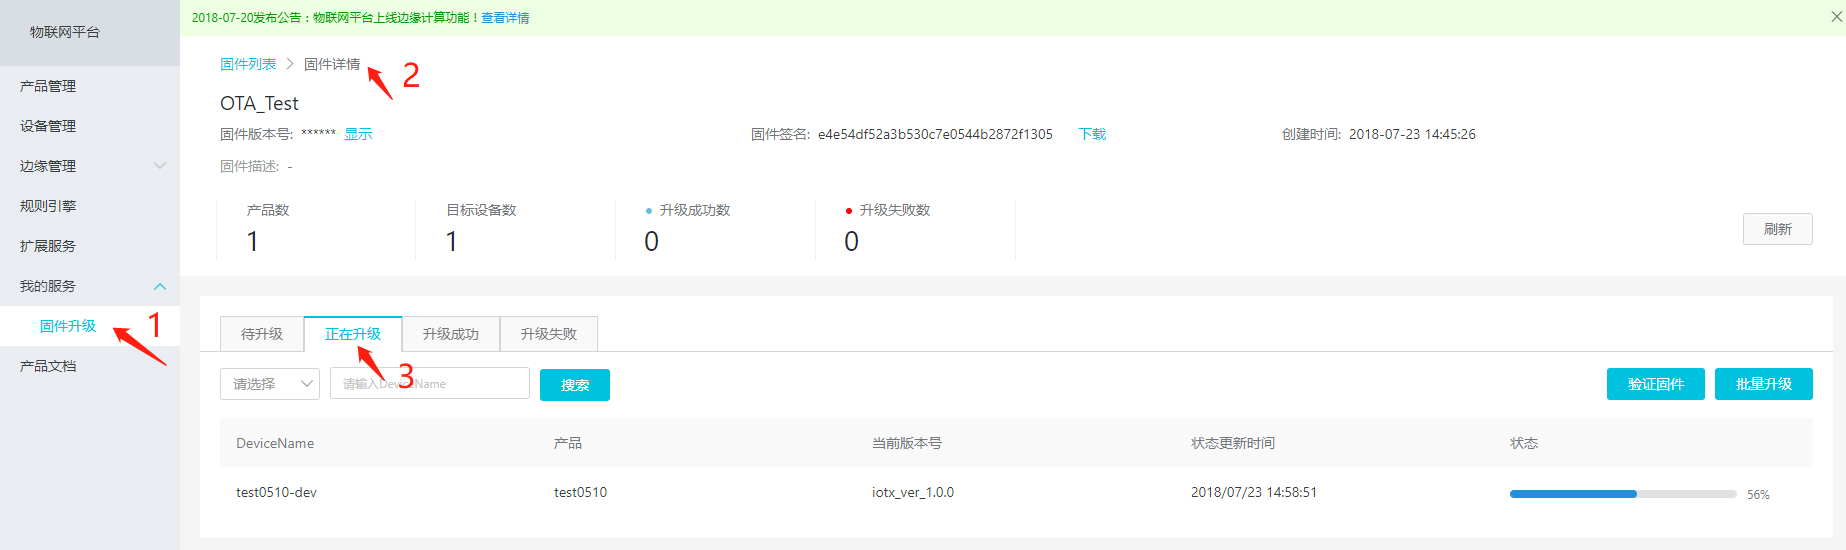The width and height of the screenshot is (1846, 550).
Task: Switch to the 待升级 tab
Action: pos(262,334)
